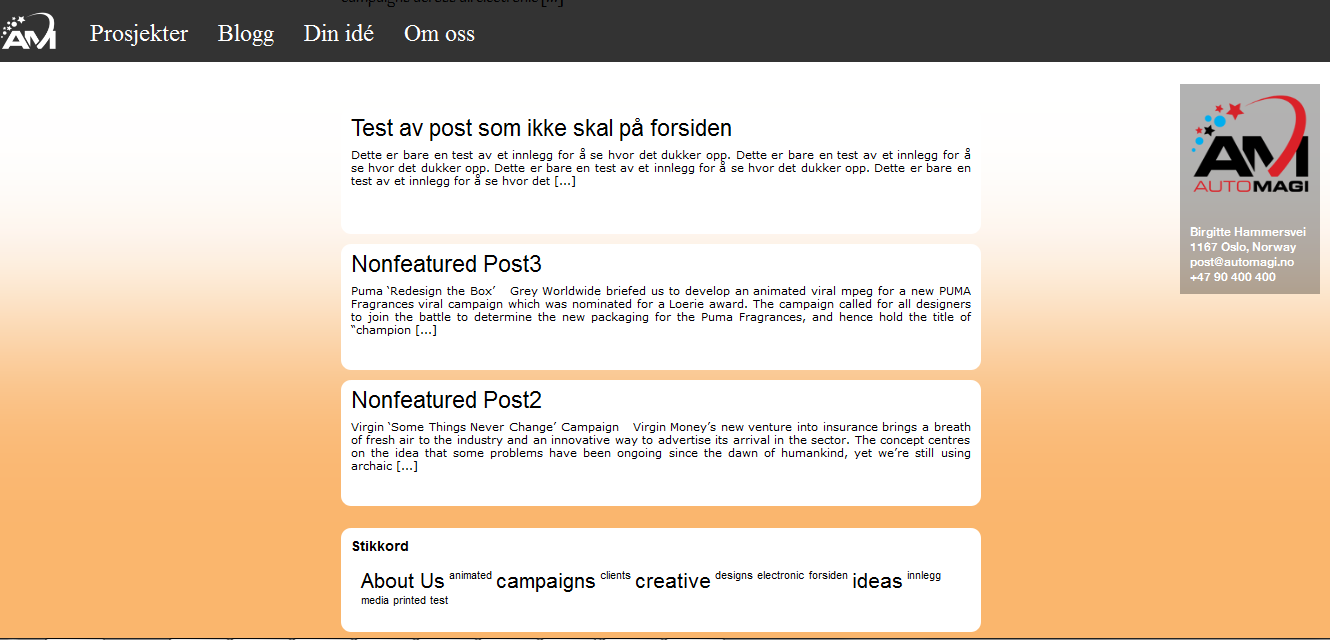1330x640 pixels.
Task: Click the excerpt beginning 'Puma ‘Redesign the Box’'
Action: pyautogui.click(x=661, y=311)
